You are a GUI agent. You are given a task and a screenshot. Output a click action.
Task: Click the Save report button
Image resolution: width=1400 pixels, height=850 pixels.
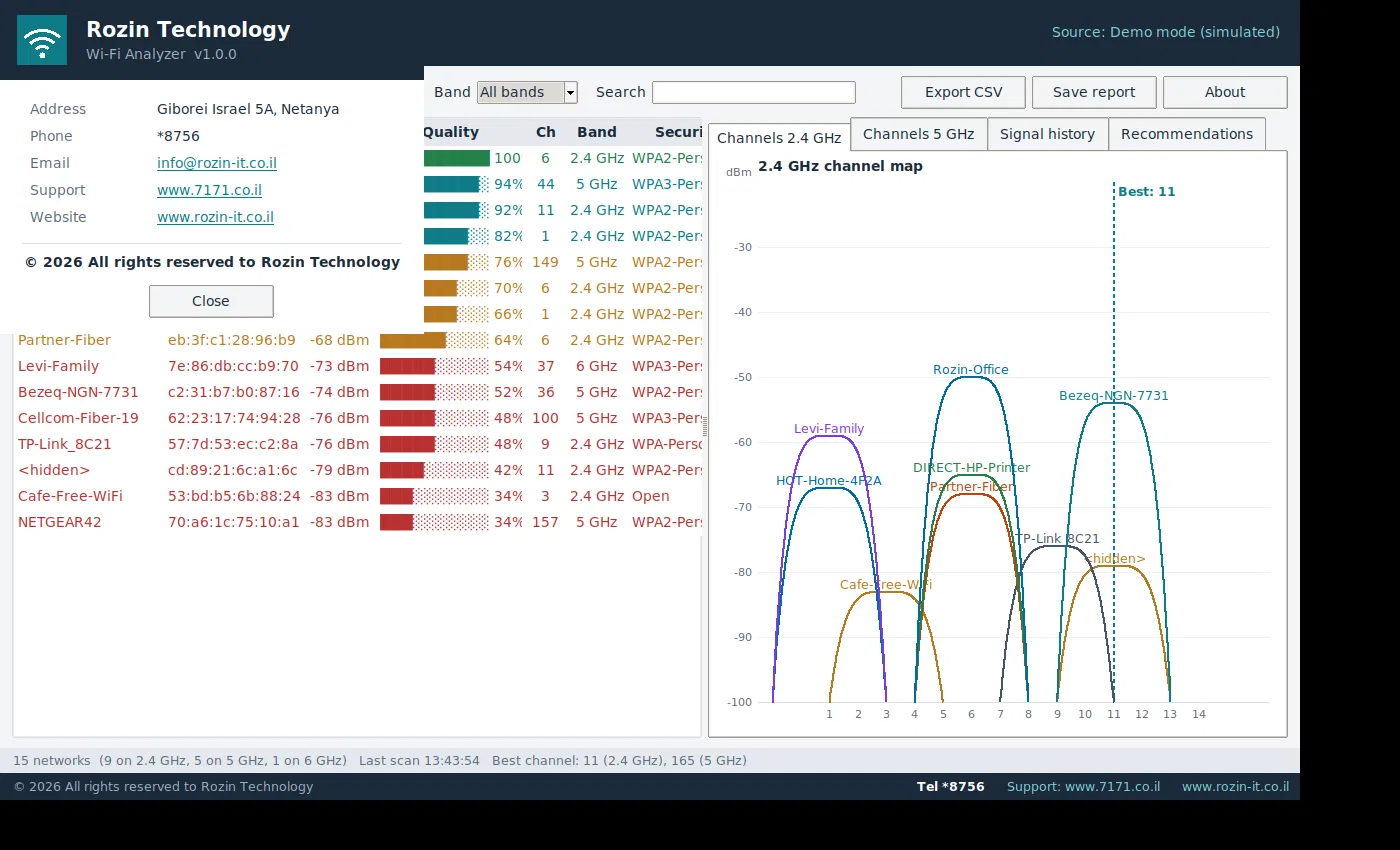1094,92
